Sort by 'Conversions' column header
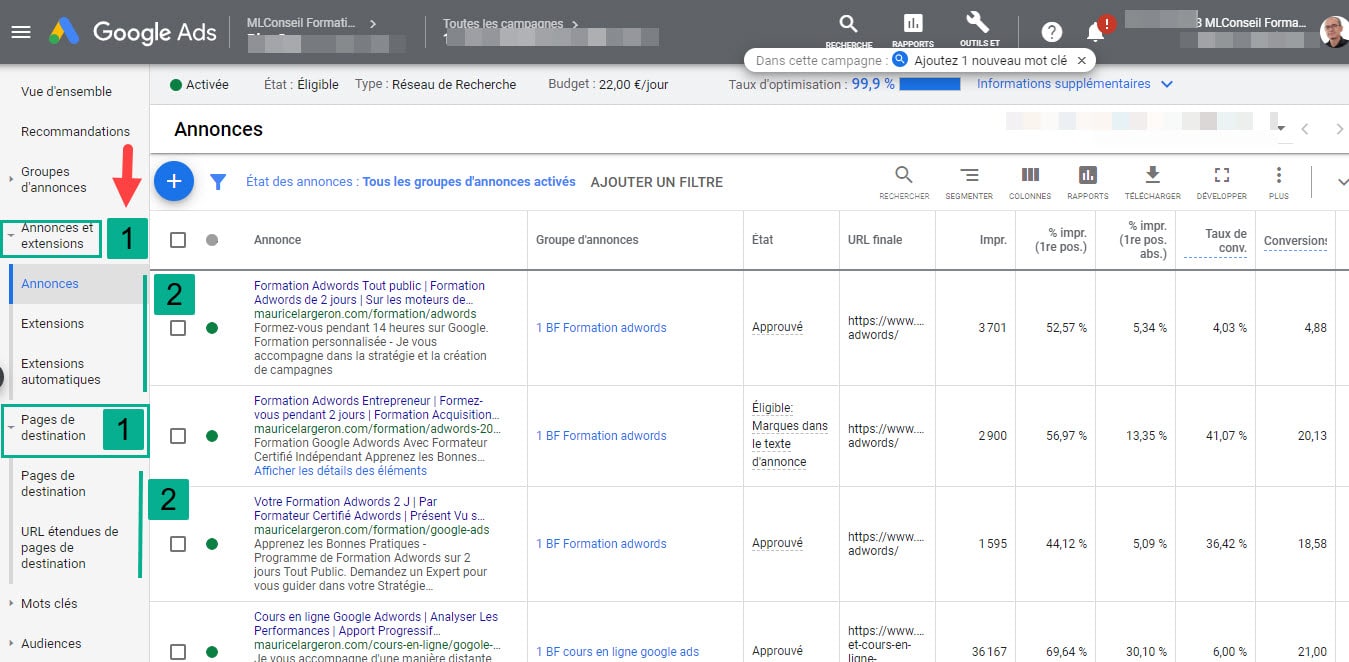 pyautogui.click(x=1295, y=241)
